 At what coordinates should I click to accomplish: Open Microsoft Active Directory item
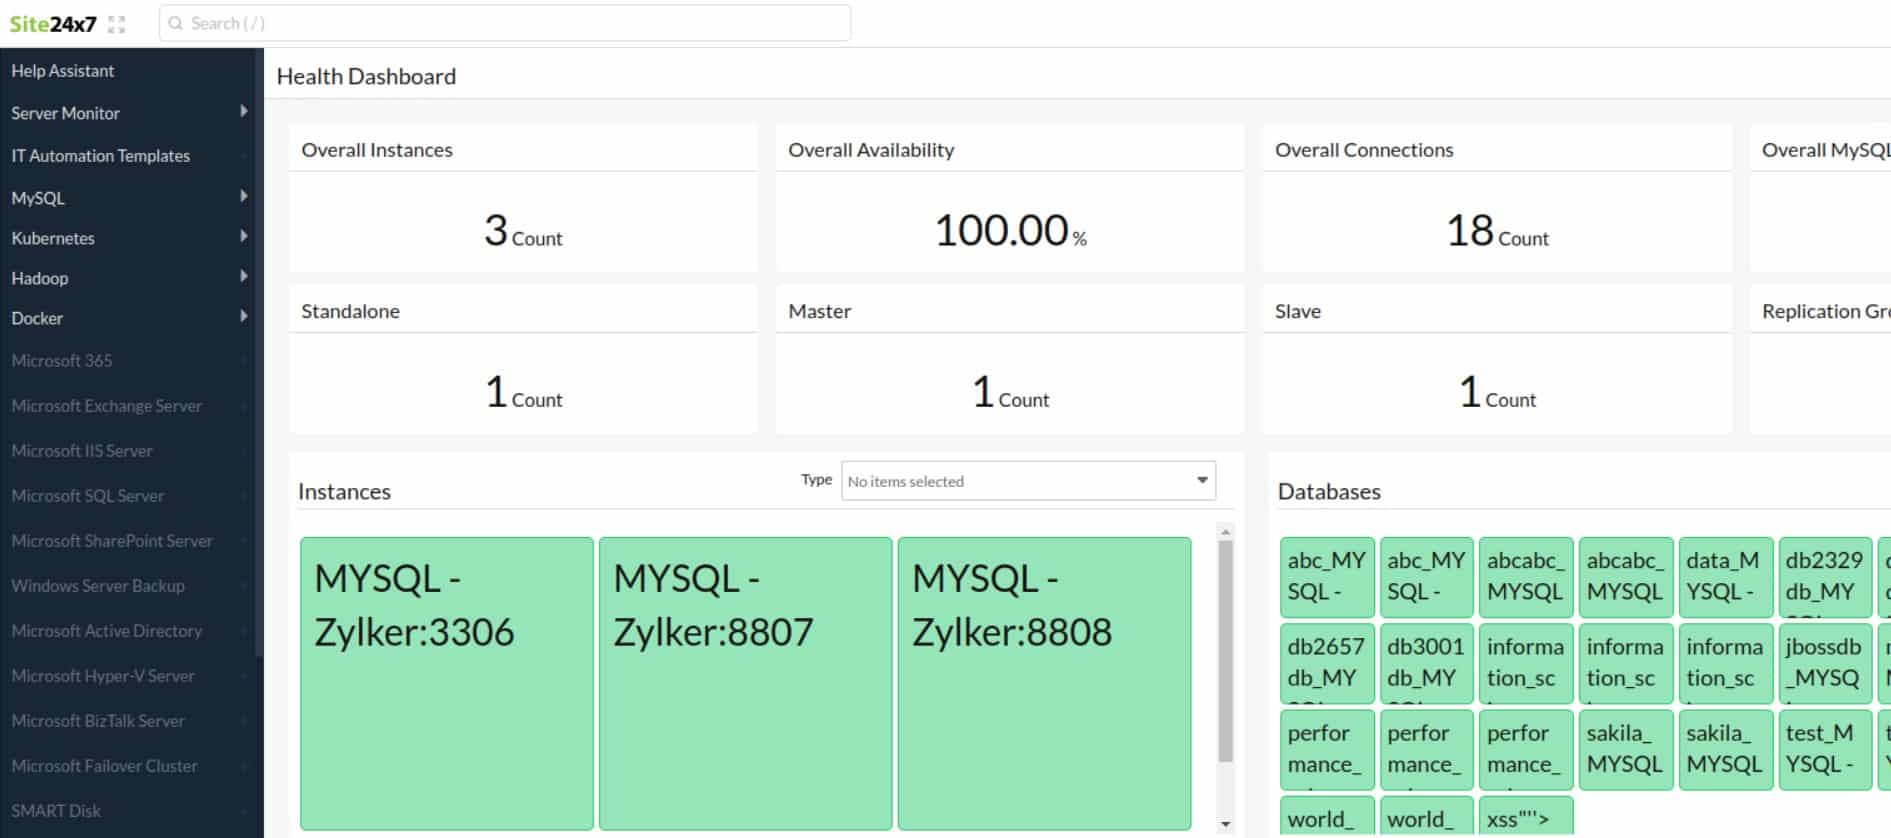(107, 631)
